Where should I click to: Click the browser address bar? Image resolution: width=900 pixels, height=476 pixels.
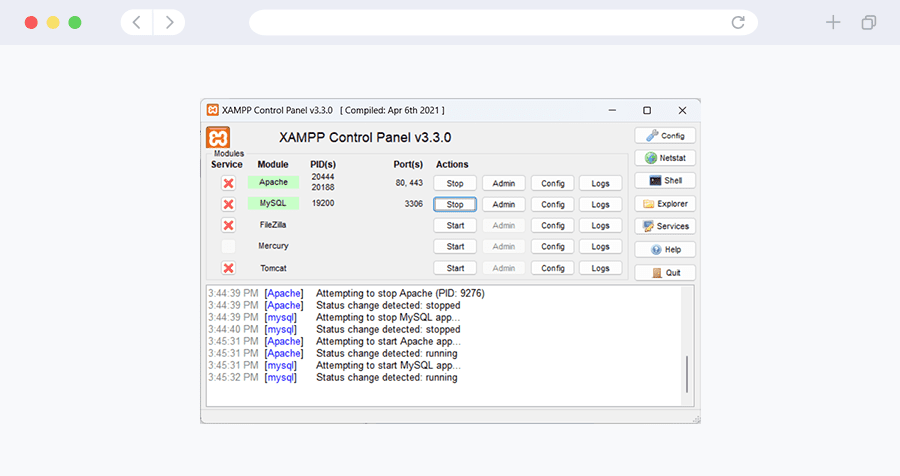point(503,22)
